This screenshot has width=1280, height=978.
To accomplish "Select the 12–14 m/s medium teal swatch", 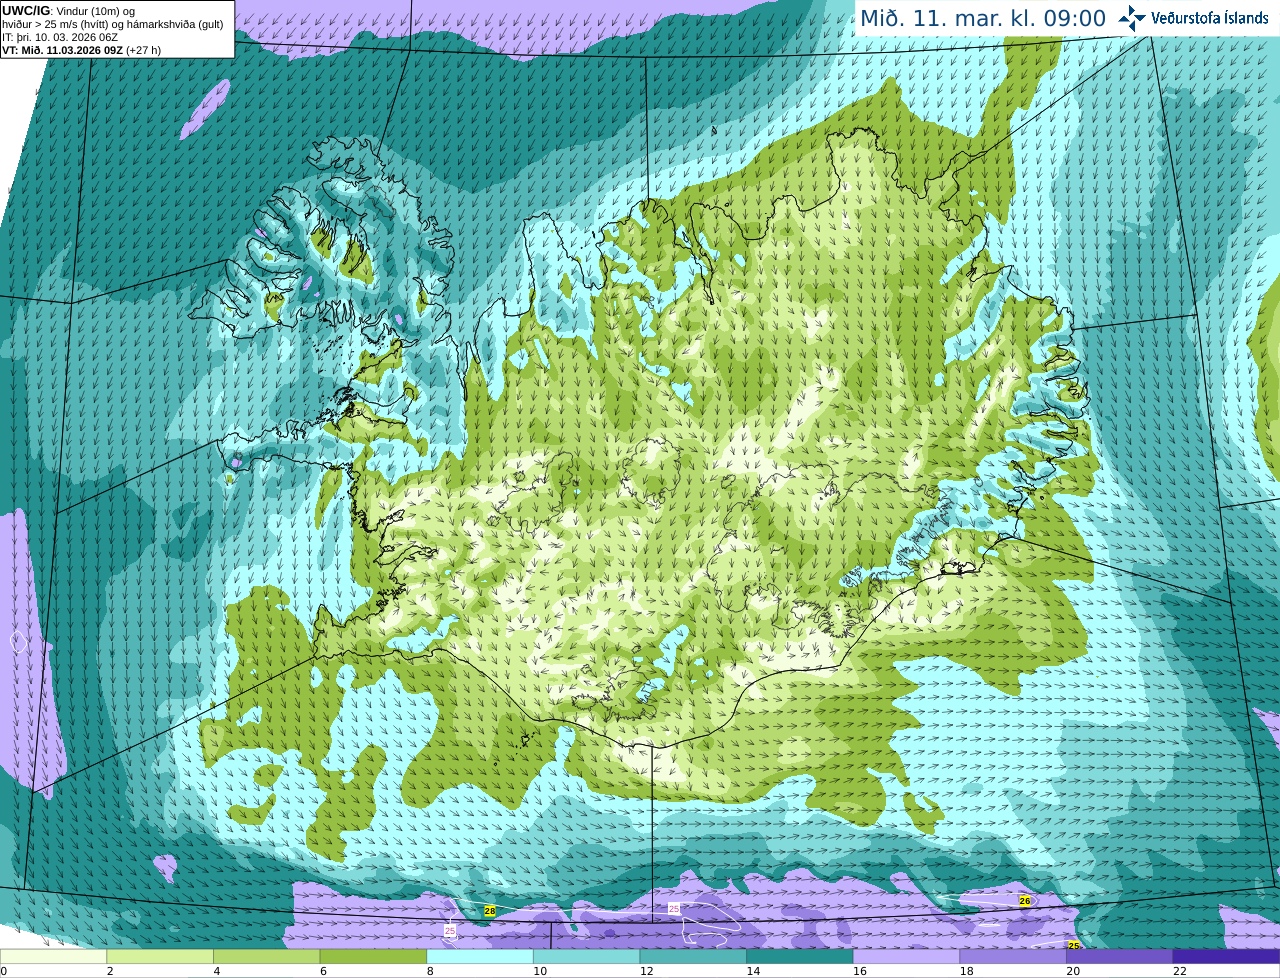I will (x=693, y=956).
